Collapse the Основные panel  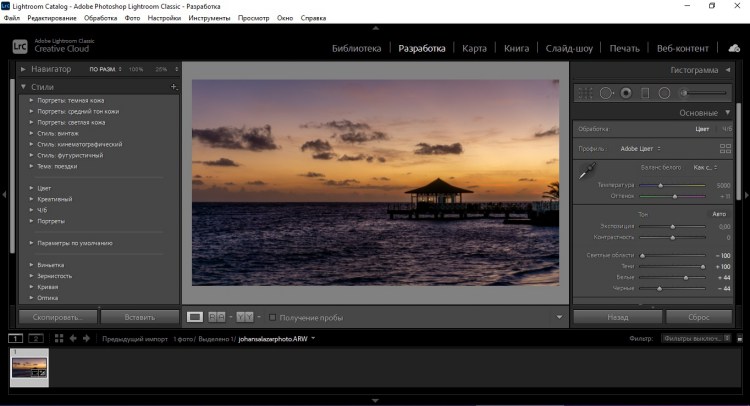click(x=728, y=113)
